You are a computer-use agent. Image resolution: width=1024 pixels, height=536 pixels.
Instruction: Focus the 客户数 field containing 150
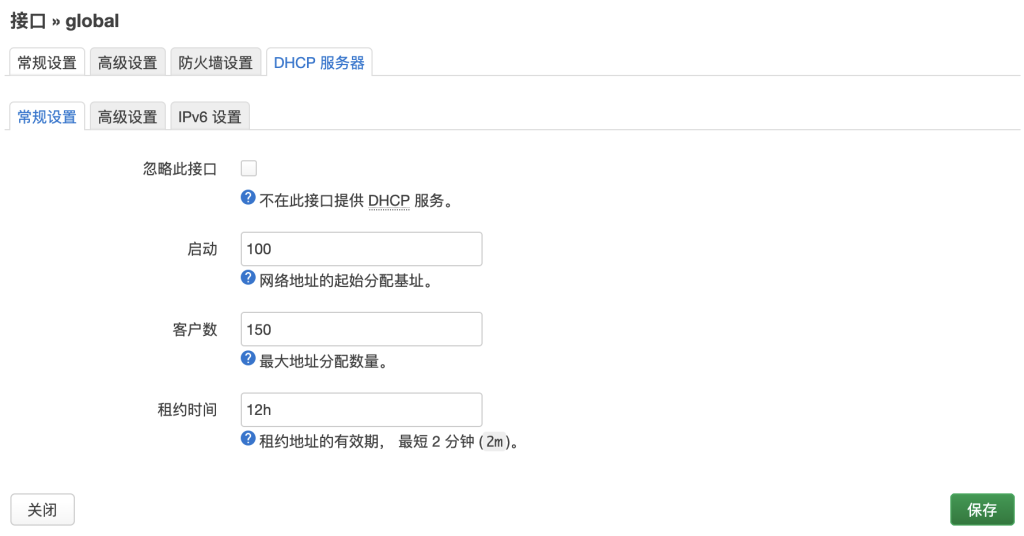(361, 329)
